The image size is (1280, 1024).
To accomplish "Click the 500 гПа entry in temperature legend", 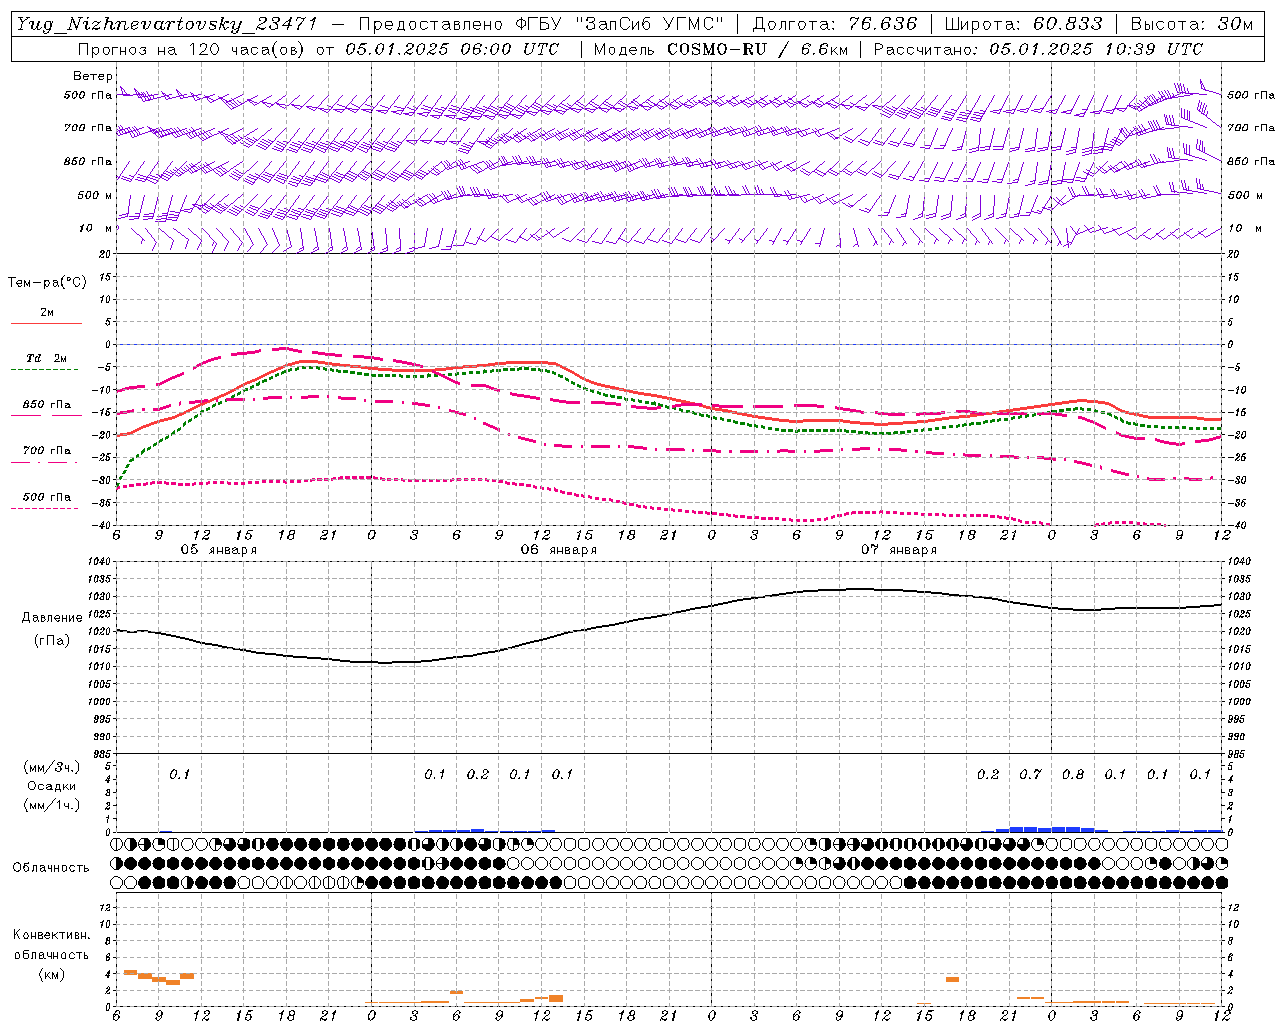I will (47, 497).
